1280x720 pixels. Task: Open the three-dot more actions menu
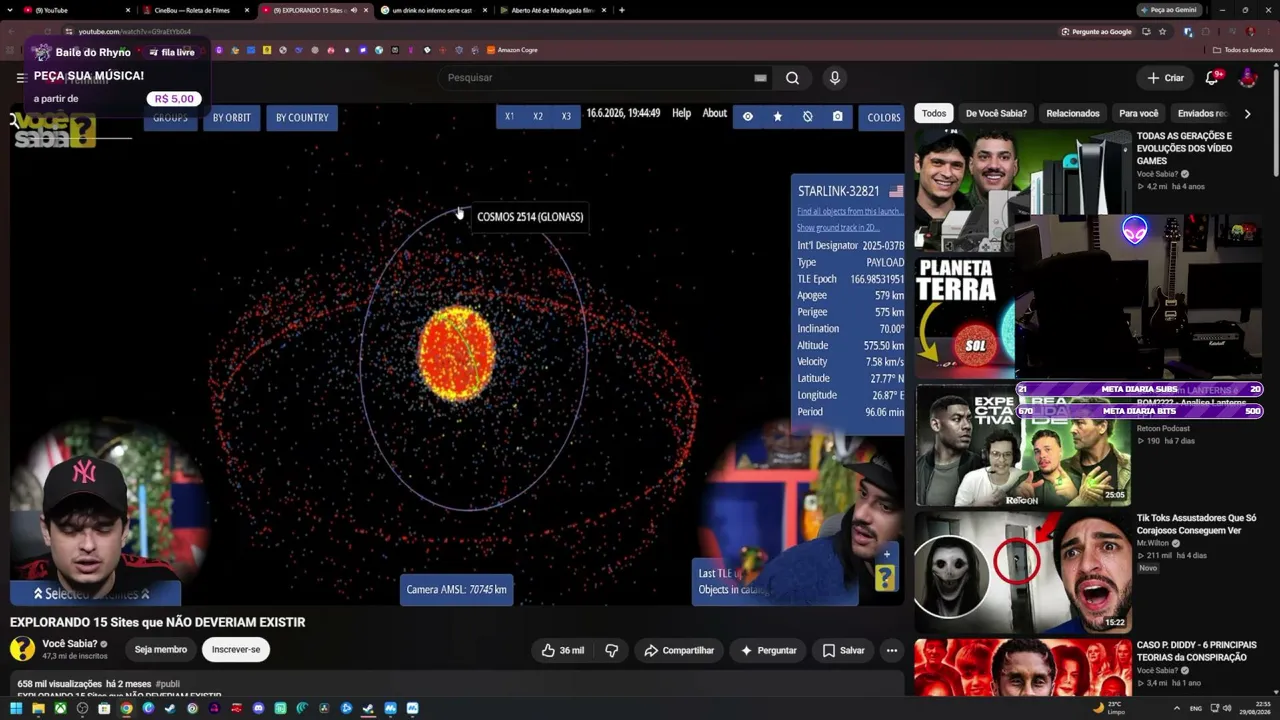tap(892, 650)
